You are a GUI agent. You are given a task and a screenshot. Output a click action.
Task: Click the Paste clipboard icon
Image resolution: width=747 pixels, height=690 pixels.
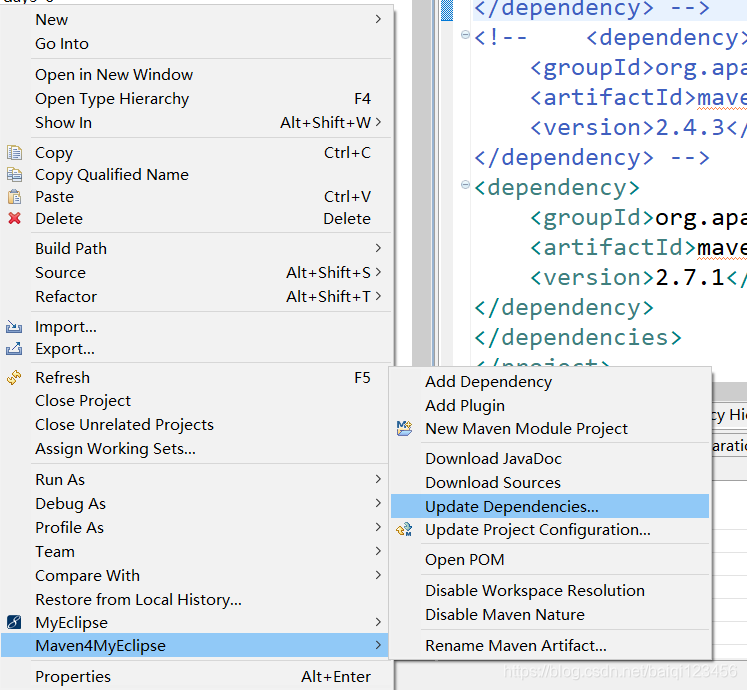(x=14, y=196)
